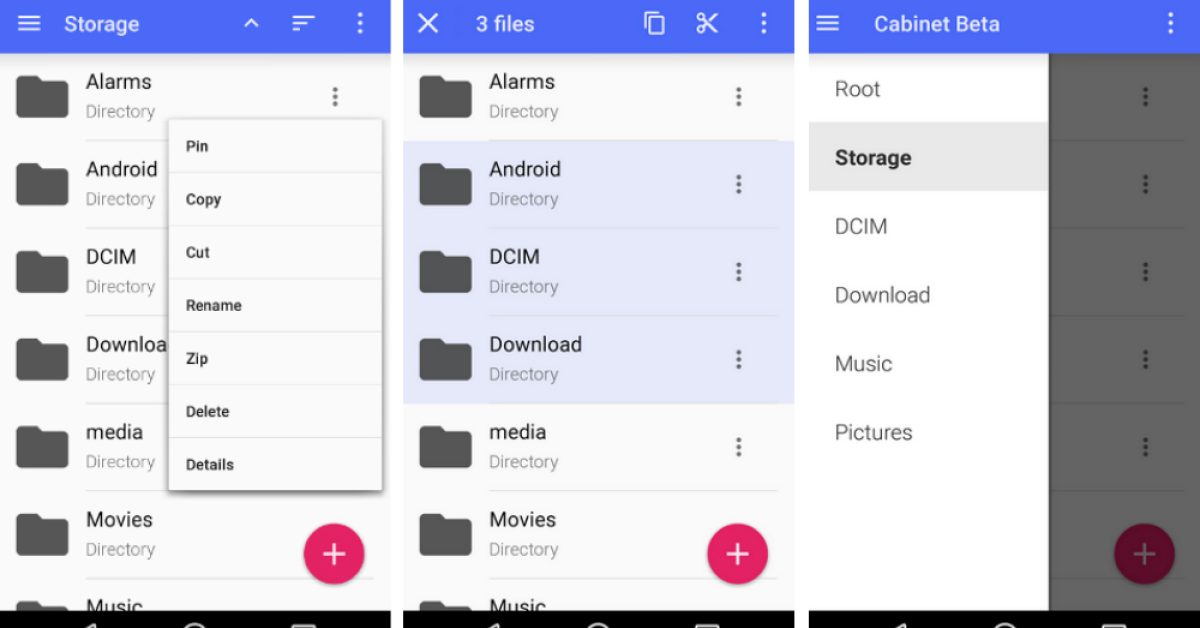1200x628 pixels.
Task: Open Pictures in the navigation drawer
Action: pyautogui.click(x=874, y=433)
